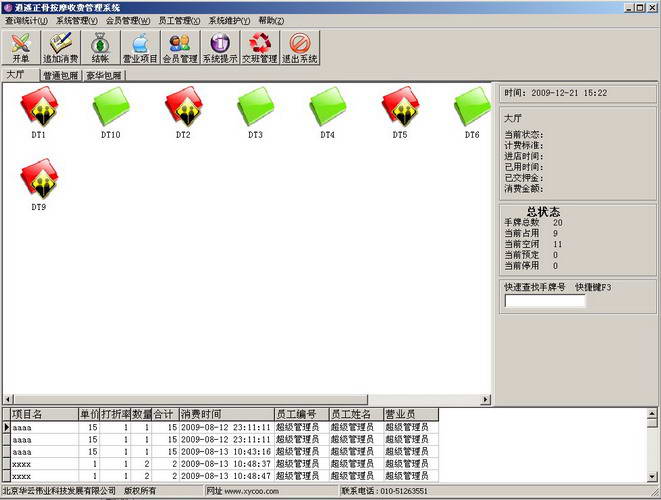Click 退出系统 exit icon
Screen dimensions: 661x500
pyautogui.click(x=300, y=48)
